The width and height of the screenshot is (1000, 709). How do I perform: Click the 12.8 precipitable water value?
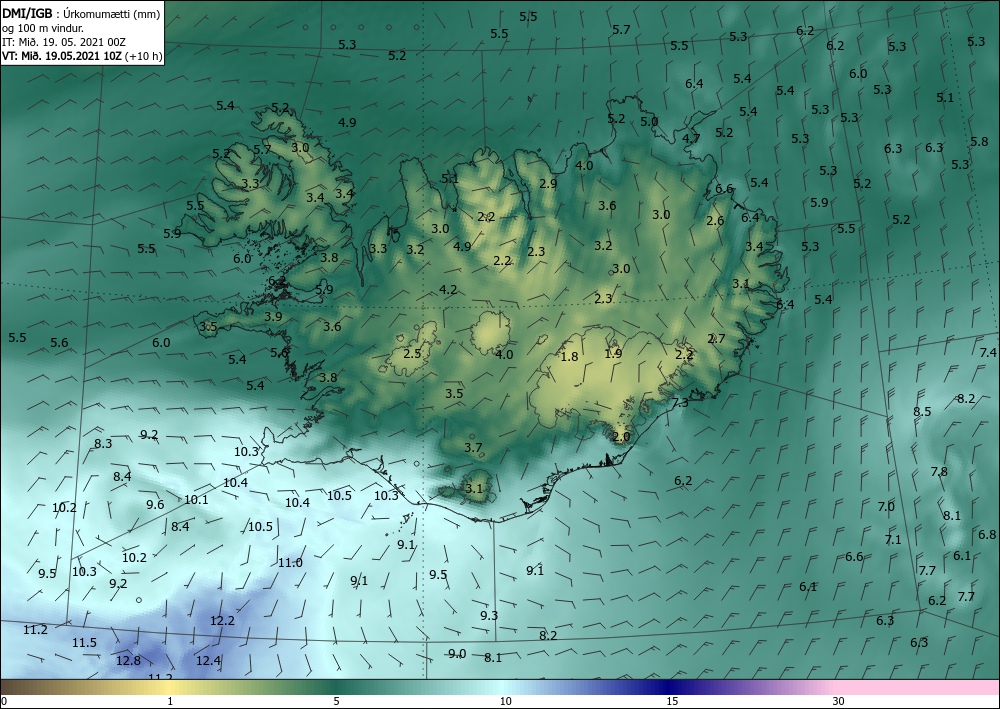[128, 661]
